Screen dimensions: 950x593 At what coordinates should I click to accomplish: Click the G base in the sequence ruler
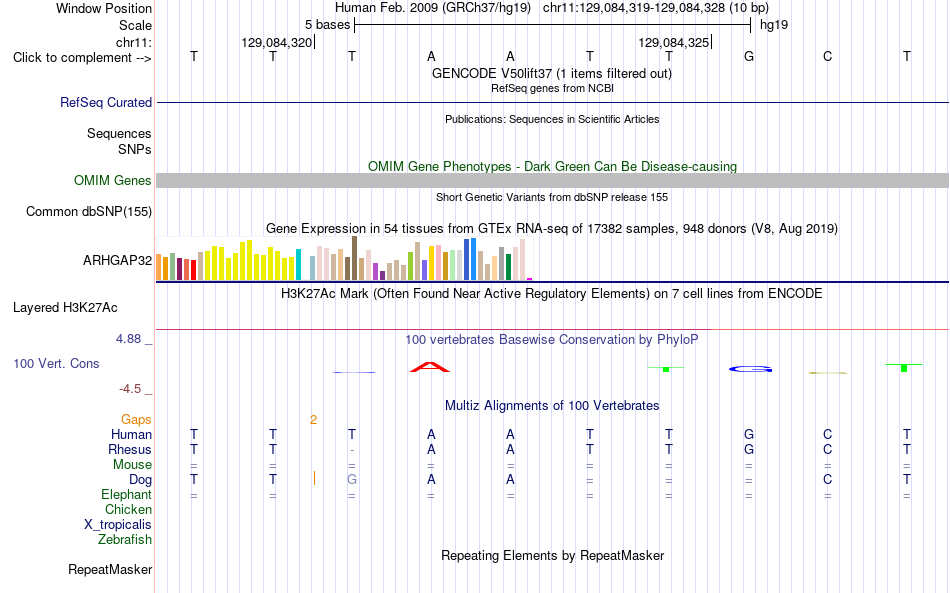749,56
